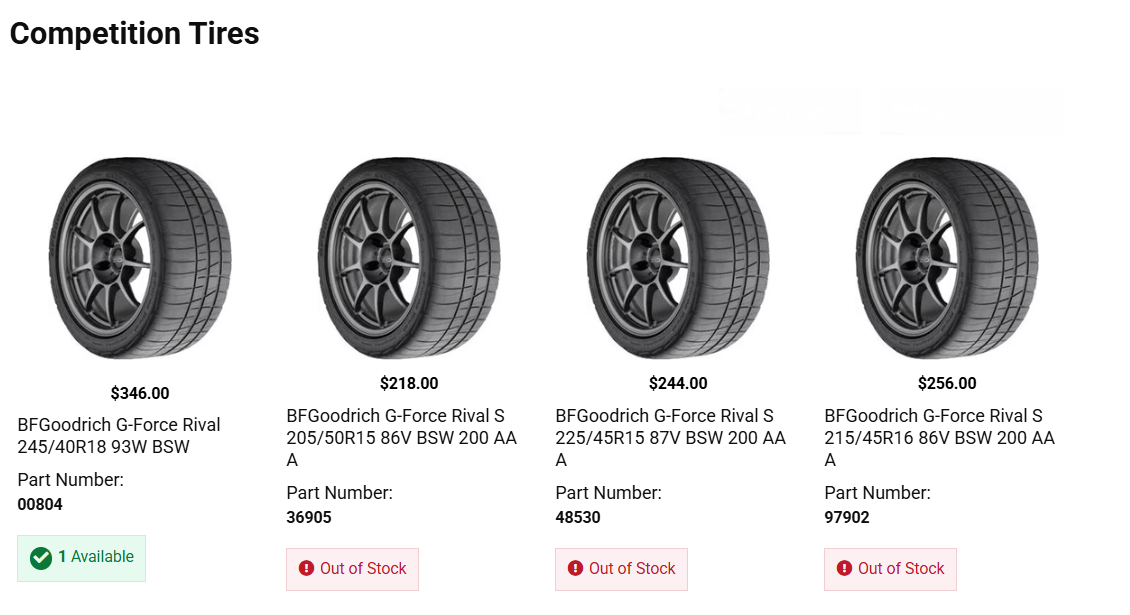Click the green checkmark icon beside "1 Available"
The height and width of the screenshot is (615, 1130).
(41, 557)
